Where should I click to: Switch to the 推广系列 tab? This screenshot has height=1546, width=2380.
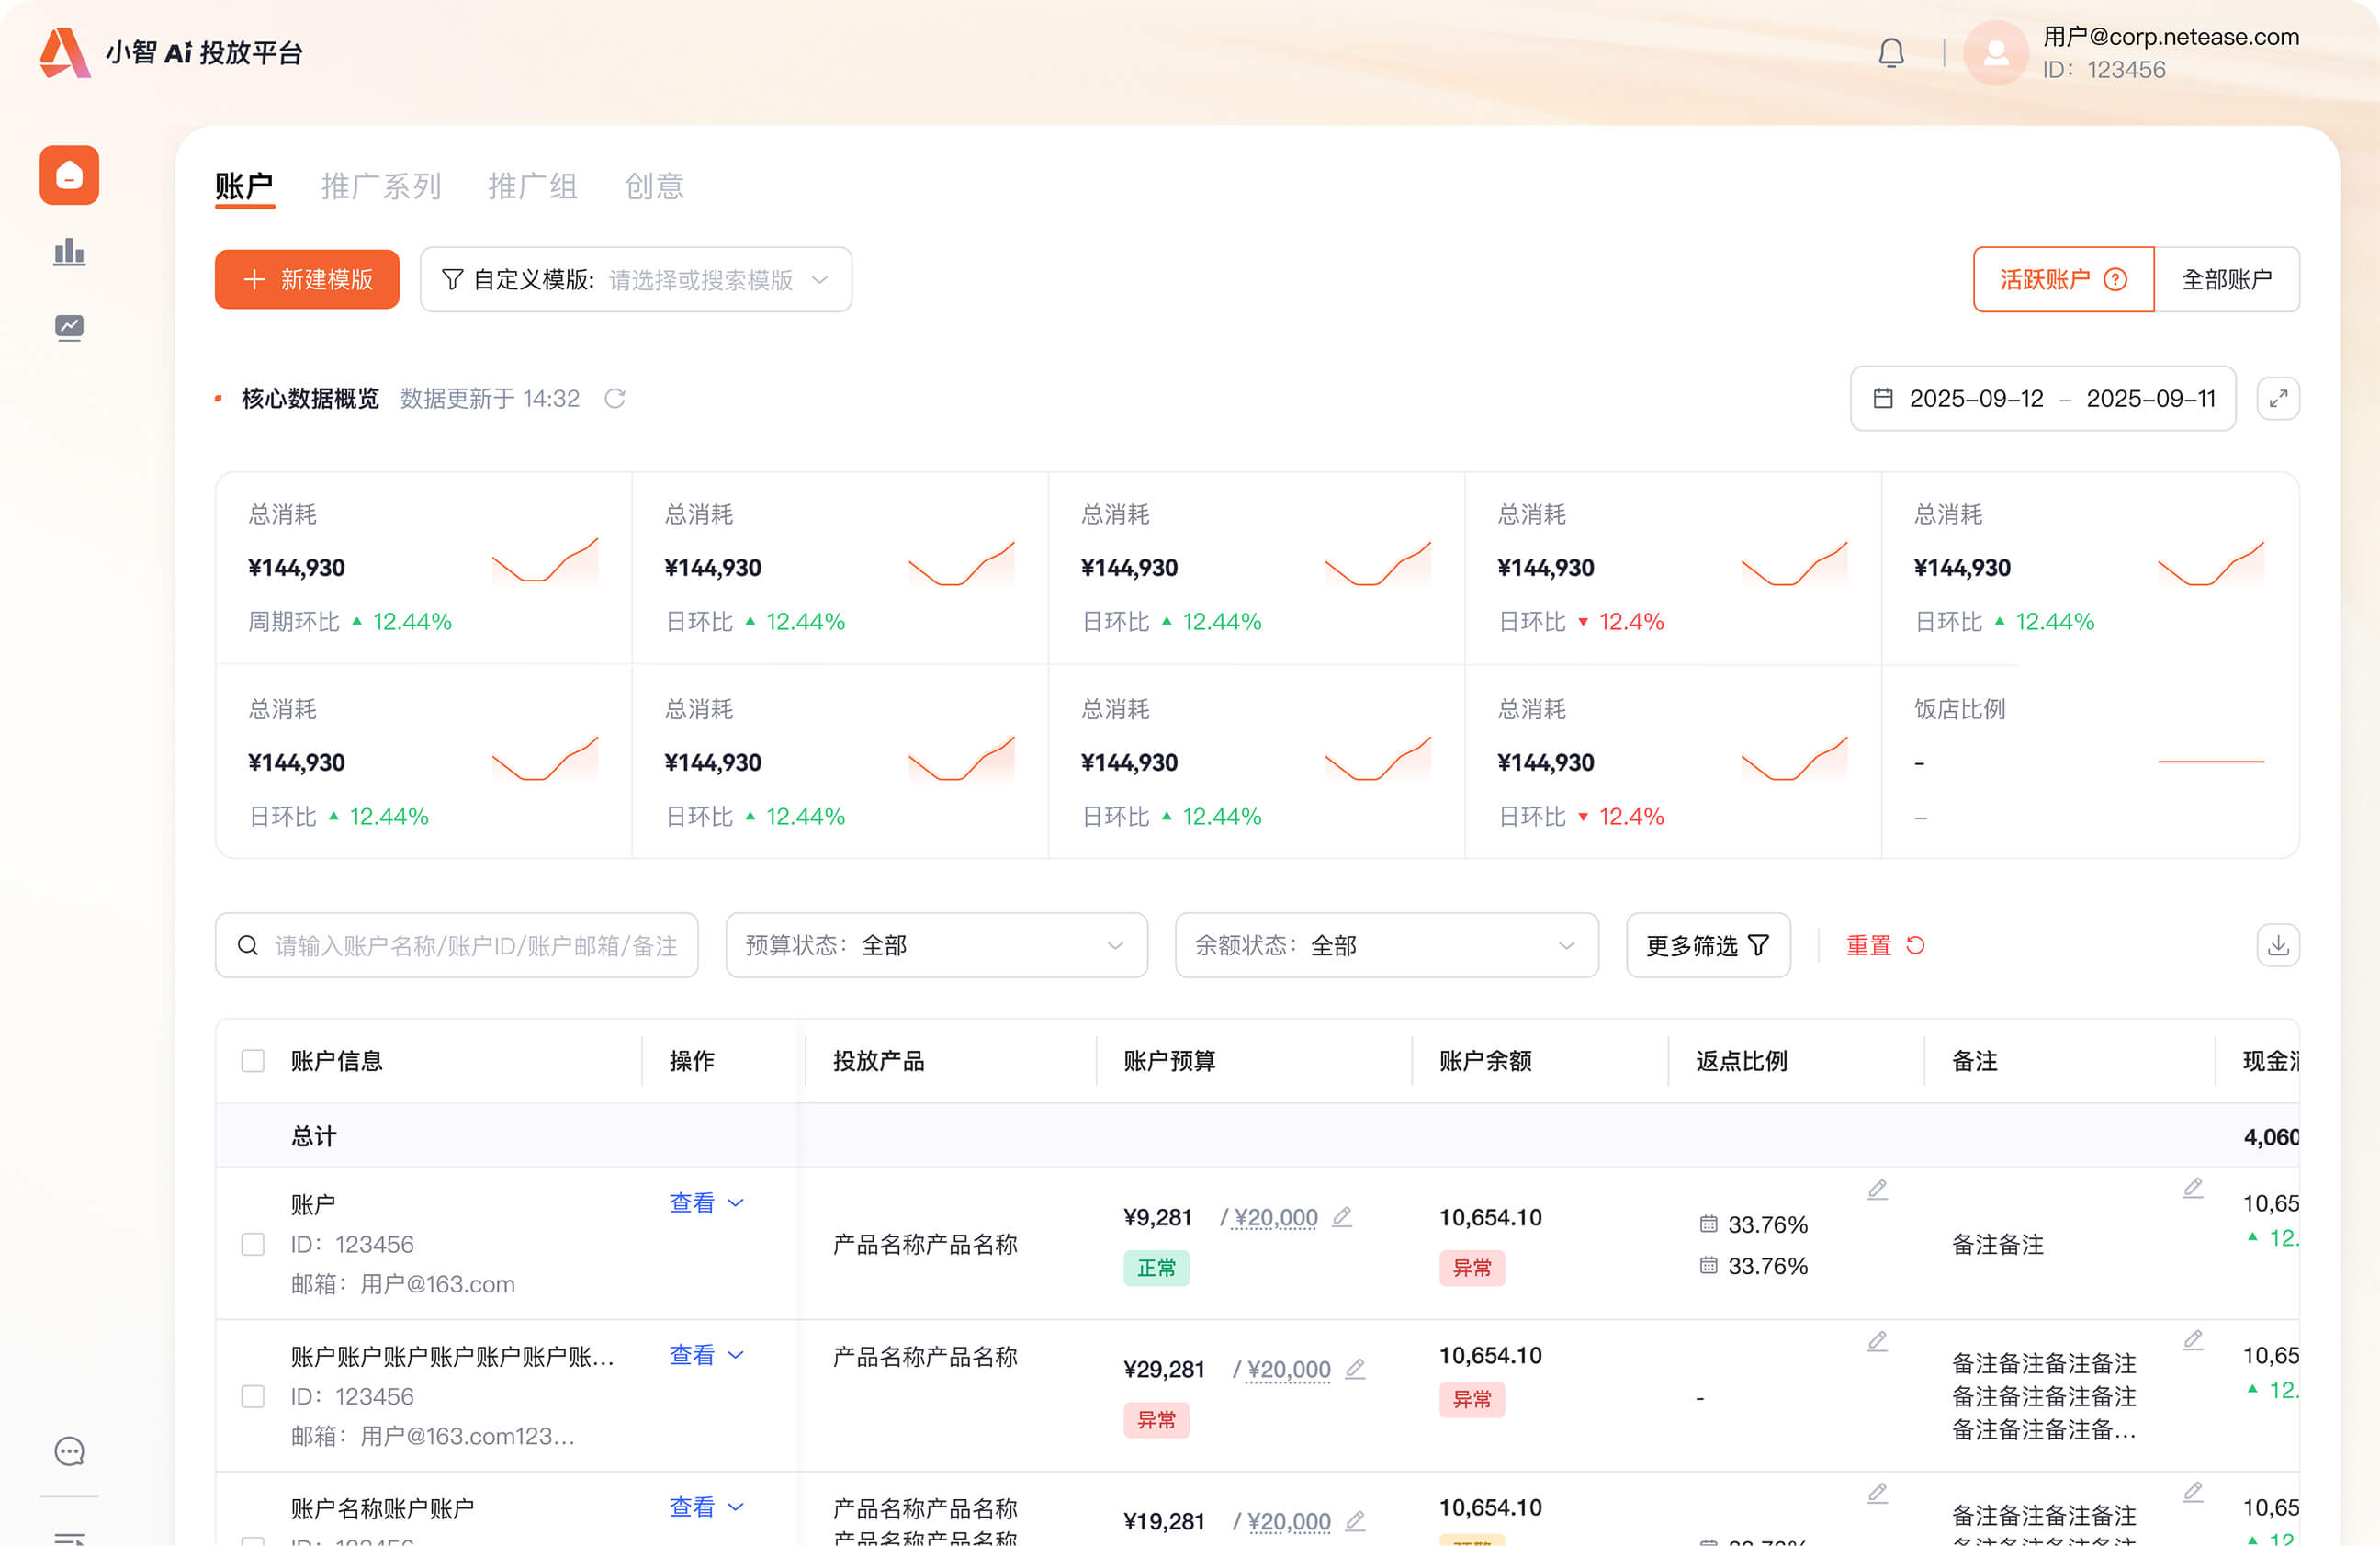point(381,187)
